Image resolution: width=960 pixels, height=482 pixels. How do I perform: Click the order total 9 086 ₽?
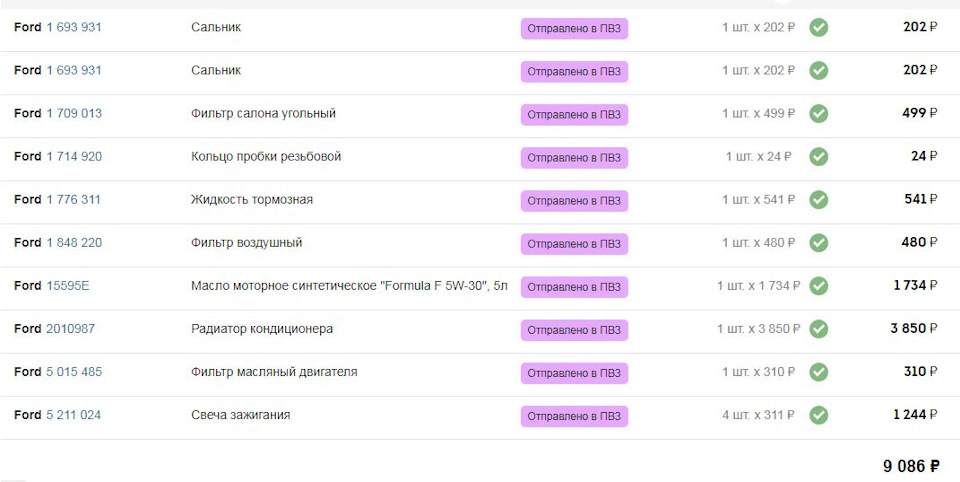click(x=910, y=466)
